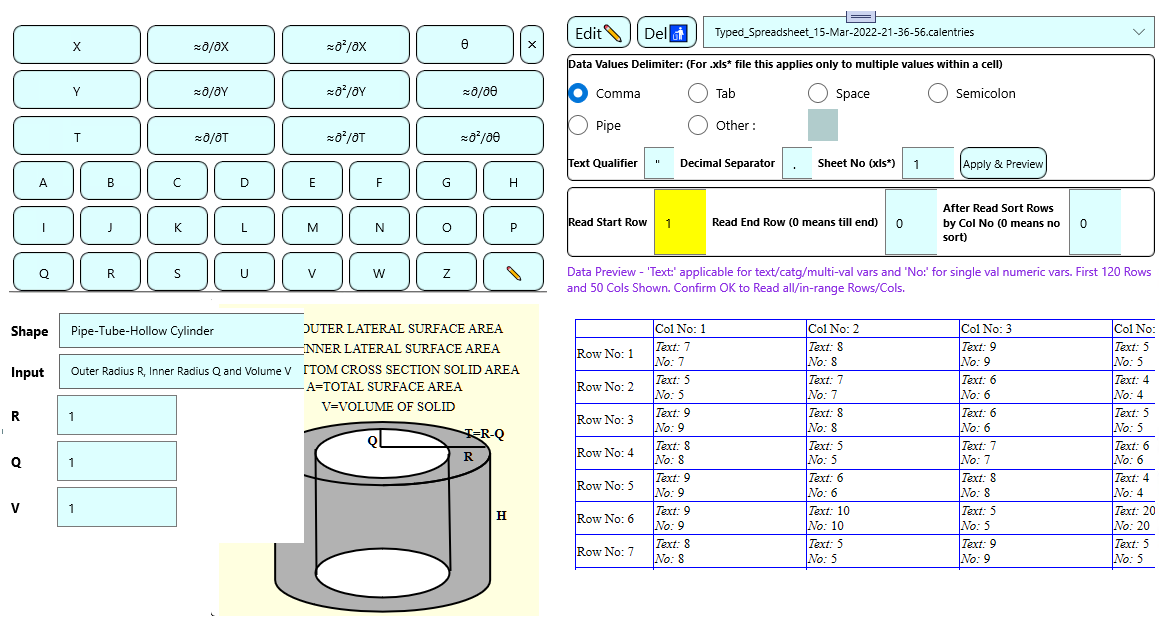Click the letter A key
The height and width of the screenshot is (637, 1160).
[x=44, y=181]
